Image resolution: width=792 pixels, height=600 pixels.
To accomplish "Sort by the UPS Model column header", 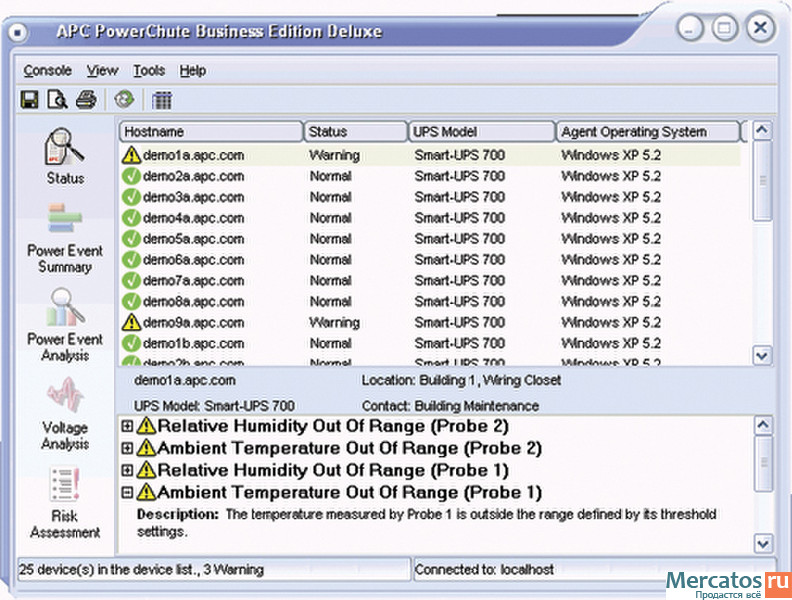I will [x=481, y=132].
